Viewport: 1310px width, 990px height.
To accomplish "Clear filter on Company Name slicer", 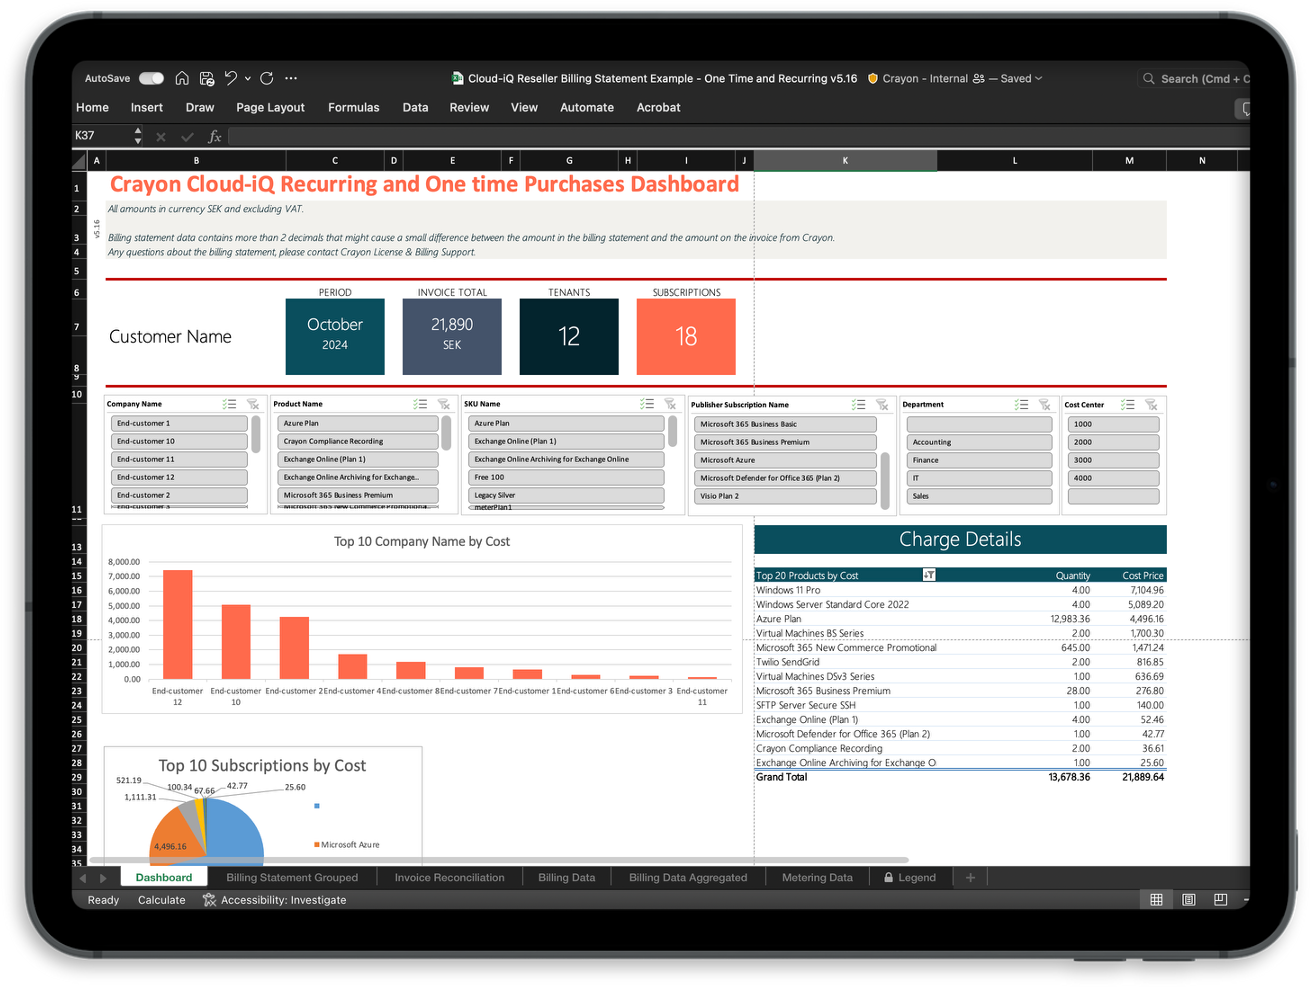I will click(253, 404).
